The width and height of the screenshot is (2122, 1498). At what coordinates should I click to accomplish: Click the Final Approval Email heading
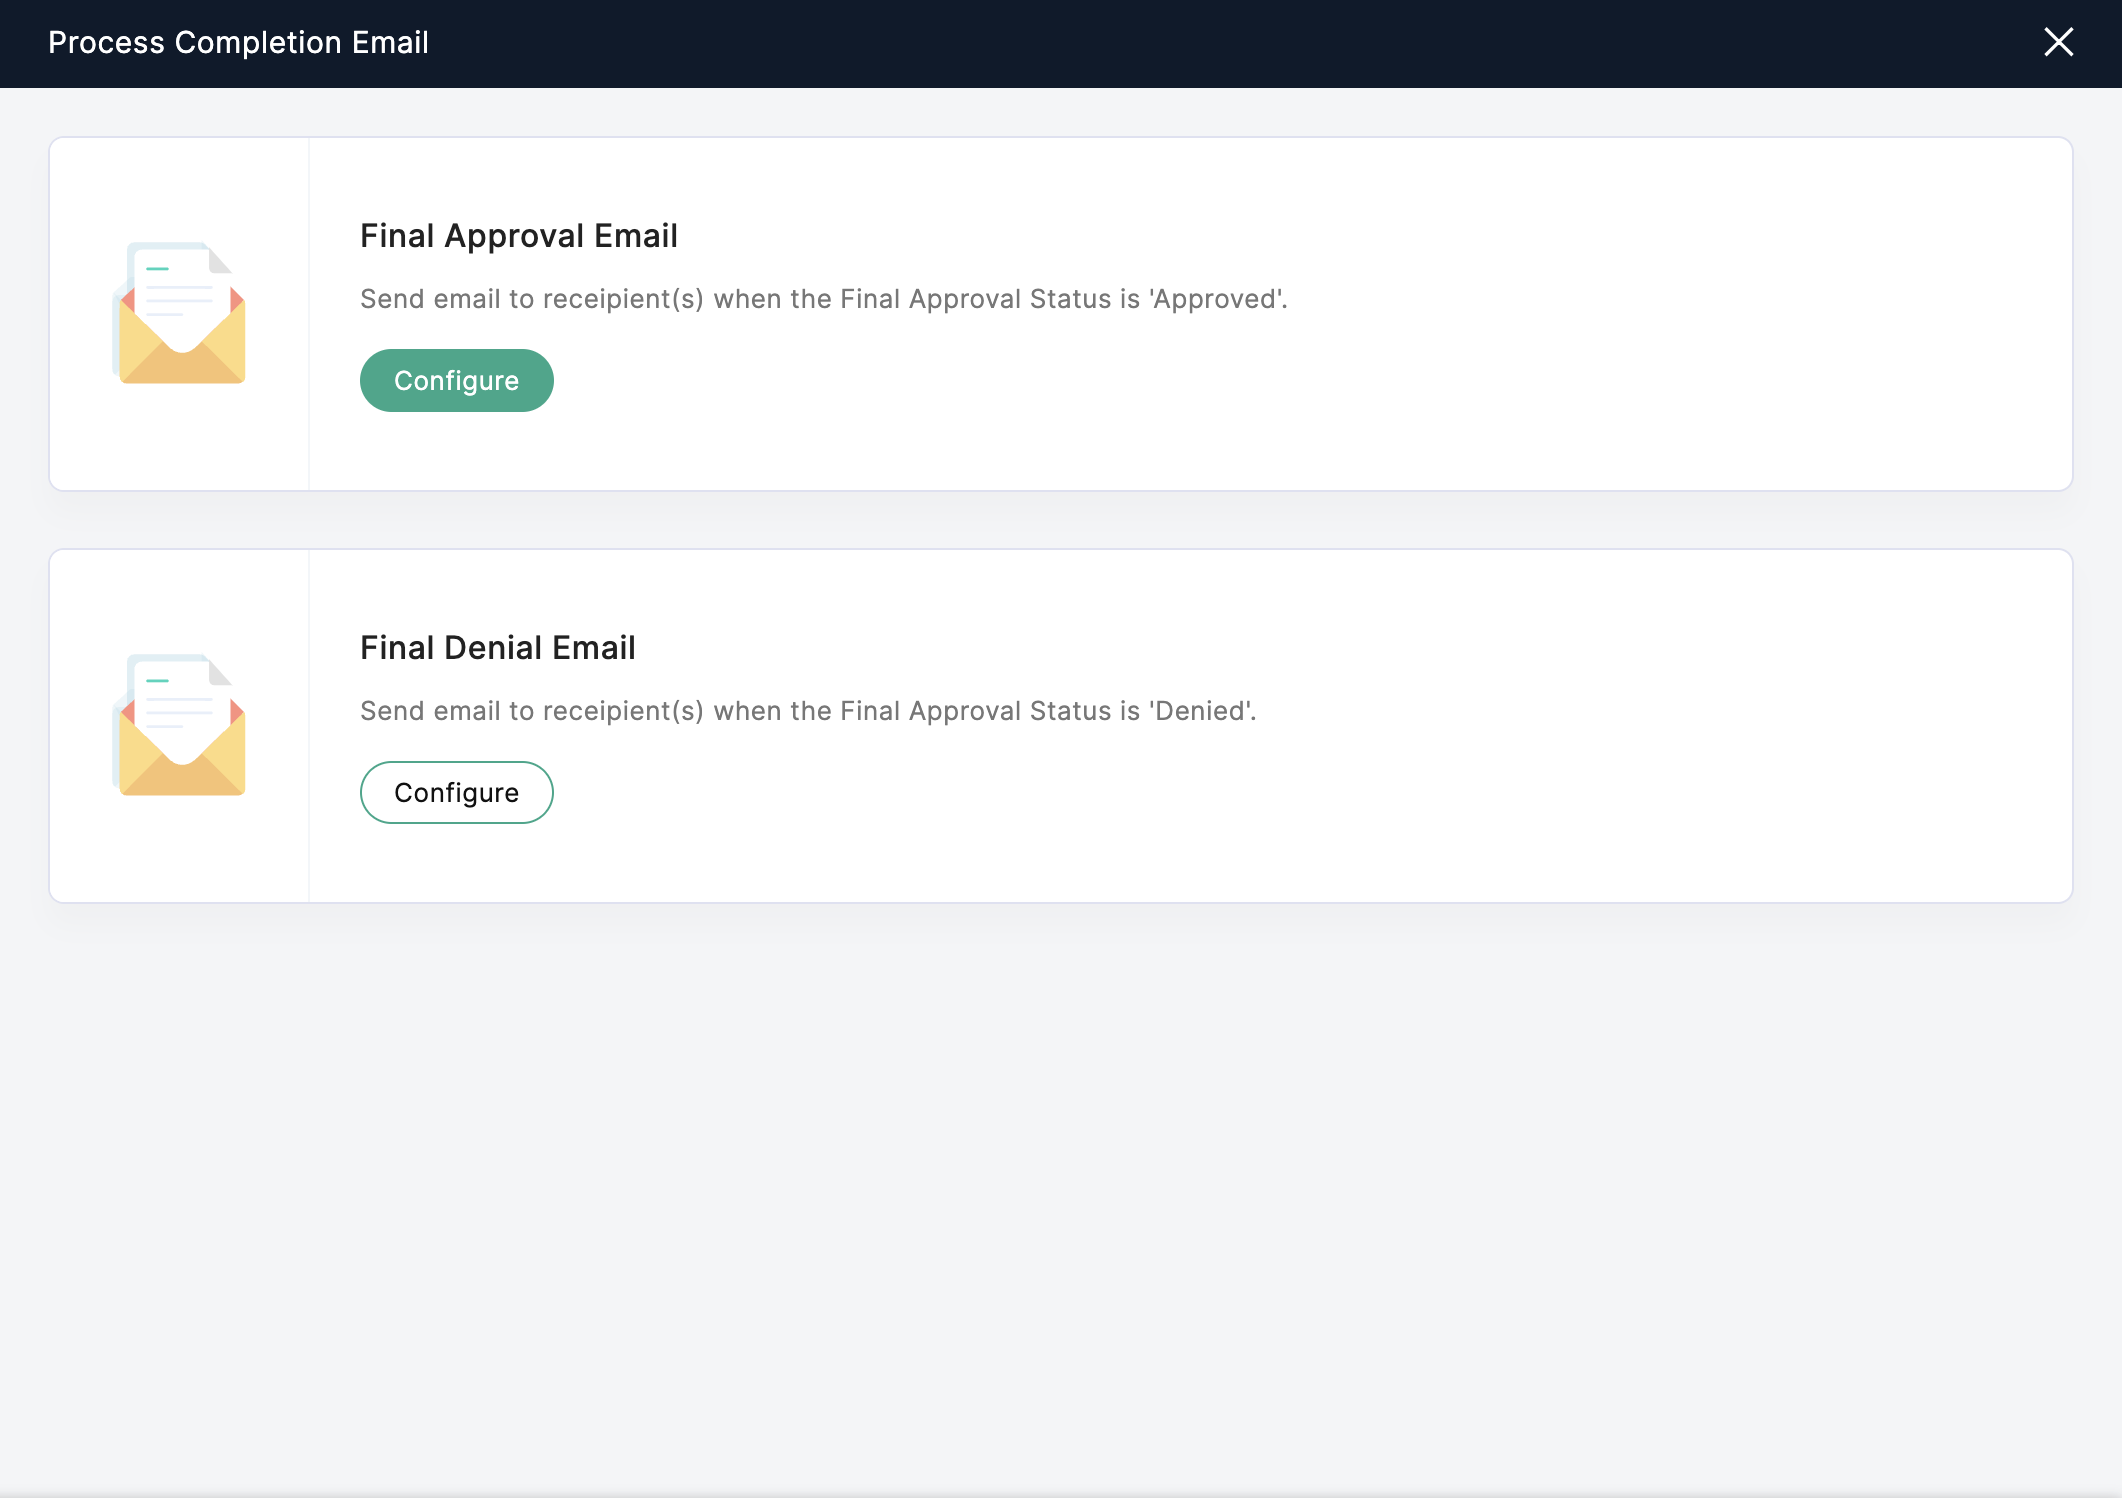(x=518, y=236)
